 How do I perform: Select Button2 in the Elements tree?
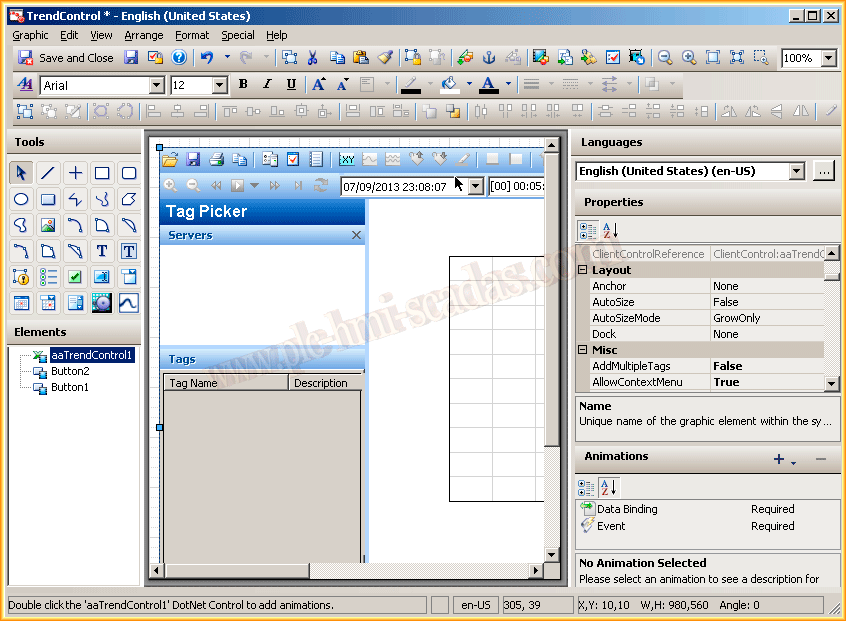pyautogui.click(x=70, y=371)
